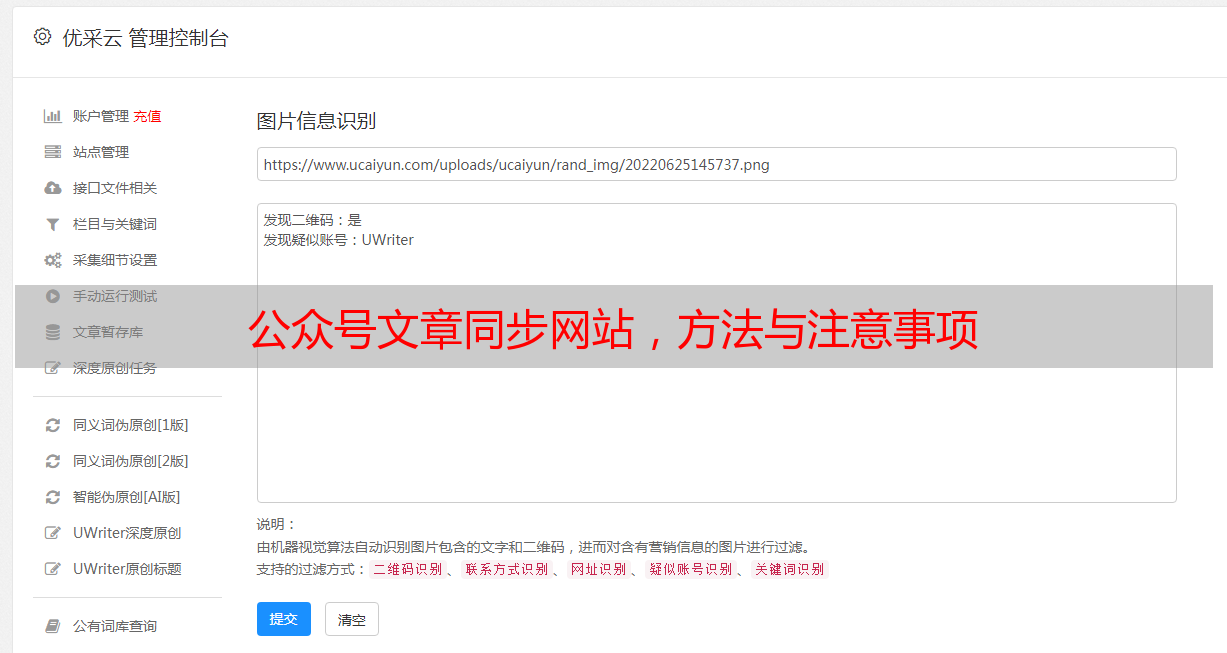
Task: Open UWriter原创标题 page
Action: pos(127,569)
